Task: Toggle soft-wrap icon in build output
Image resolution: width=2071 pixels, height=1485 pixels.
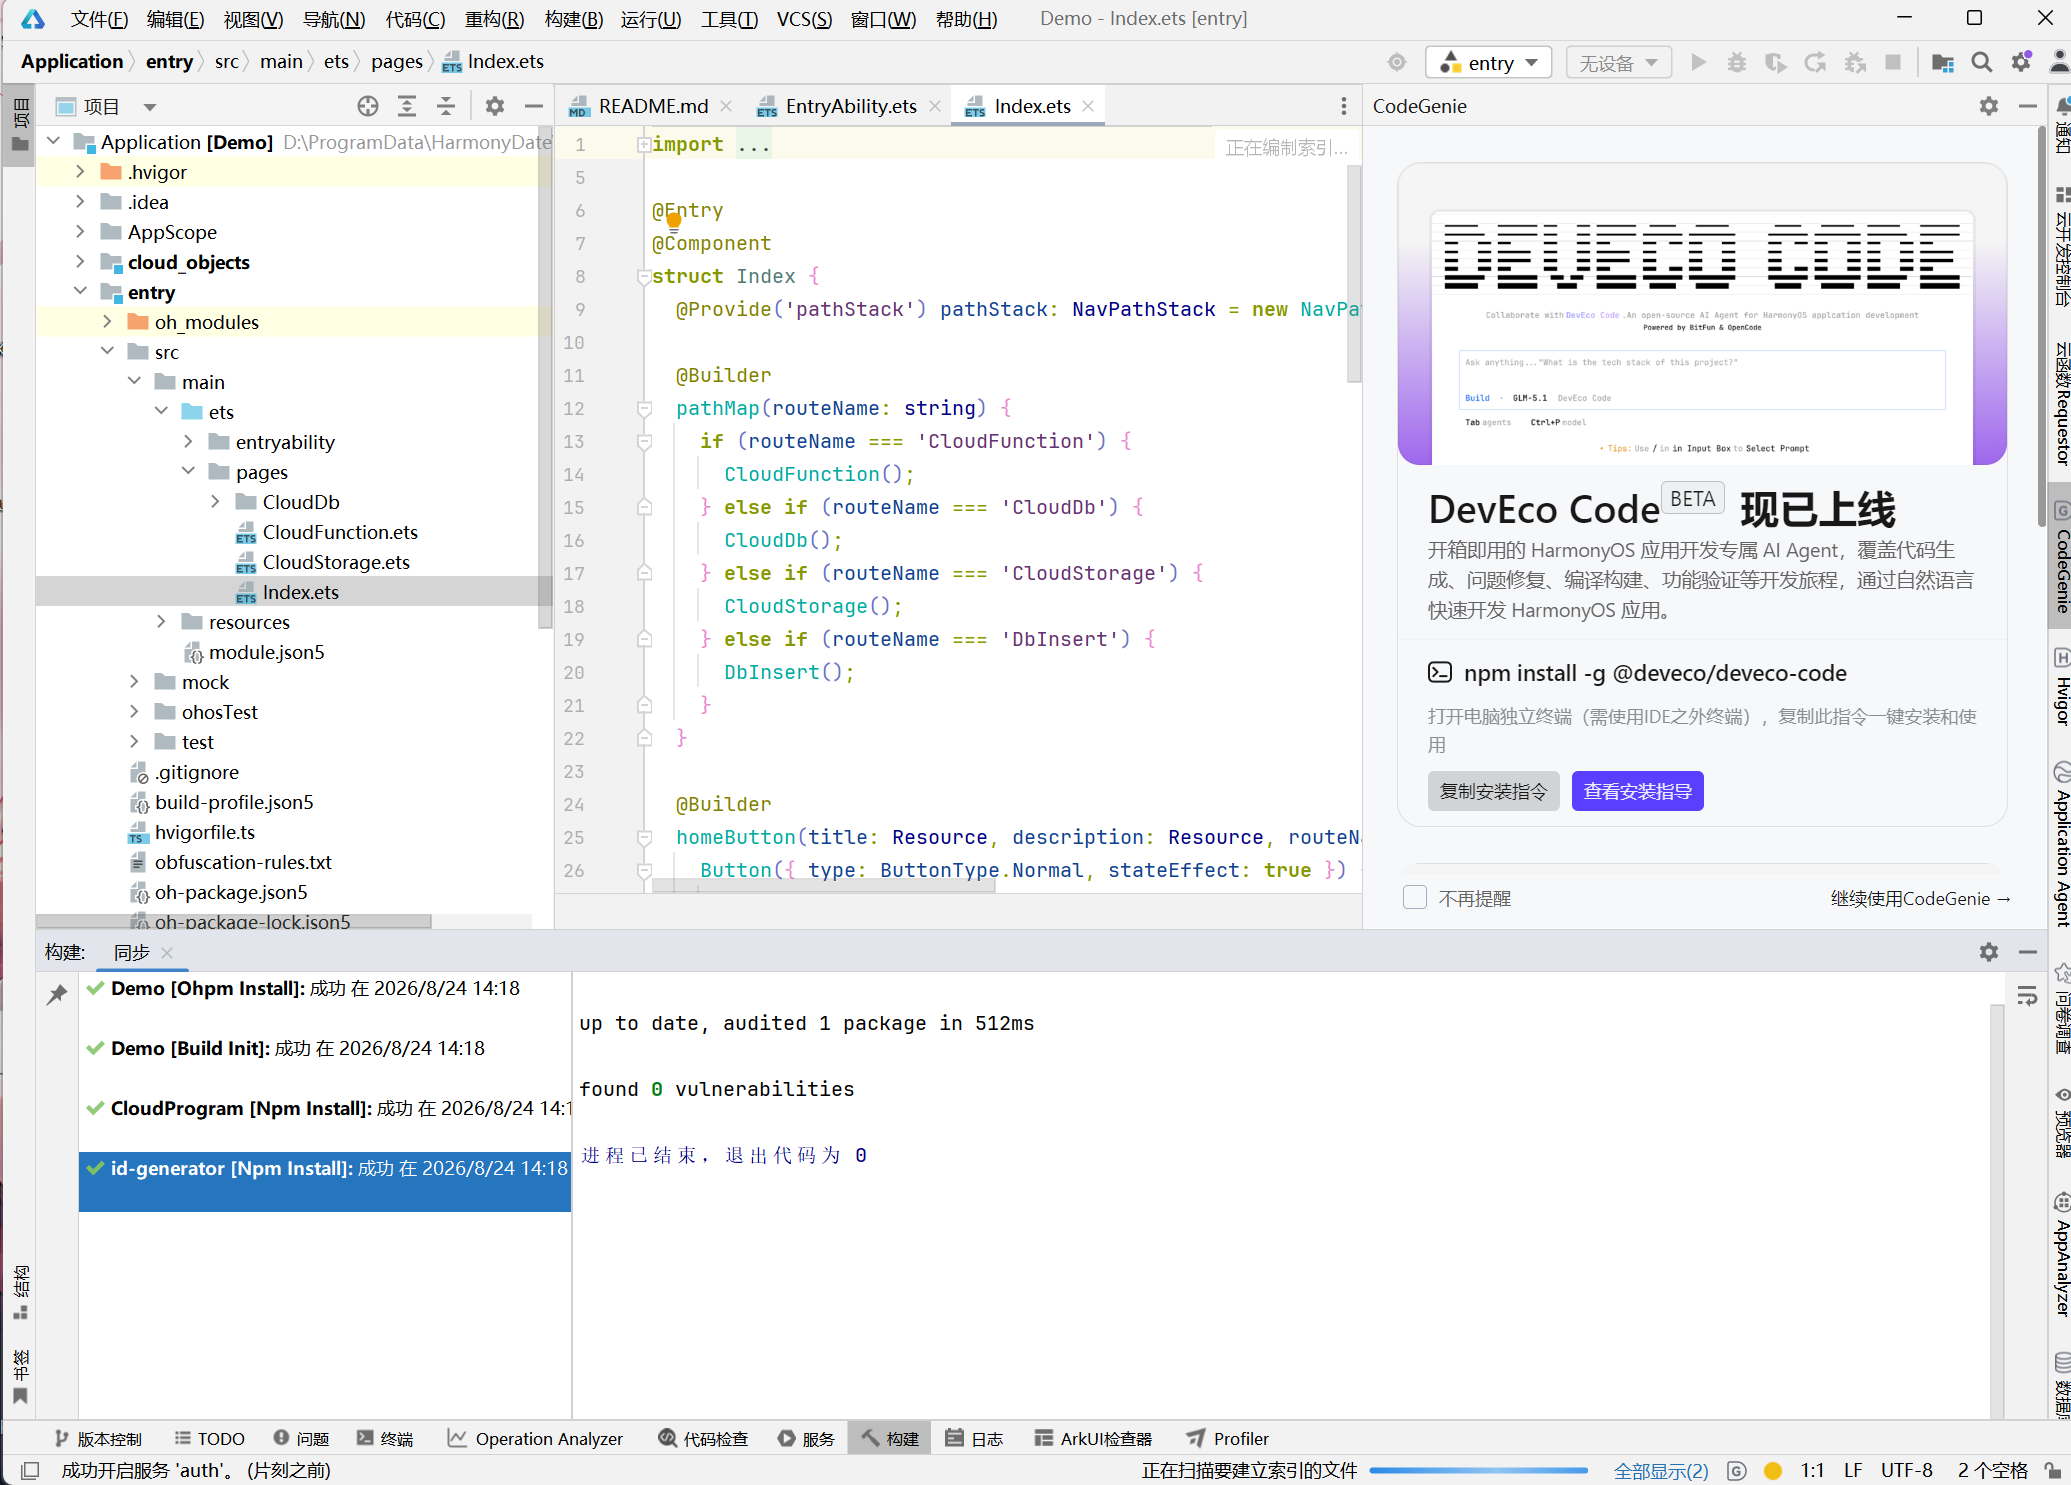Action: point(2027,996)
